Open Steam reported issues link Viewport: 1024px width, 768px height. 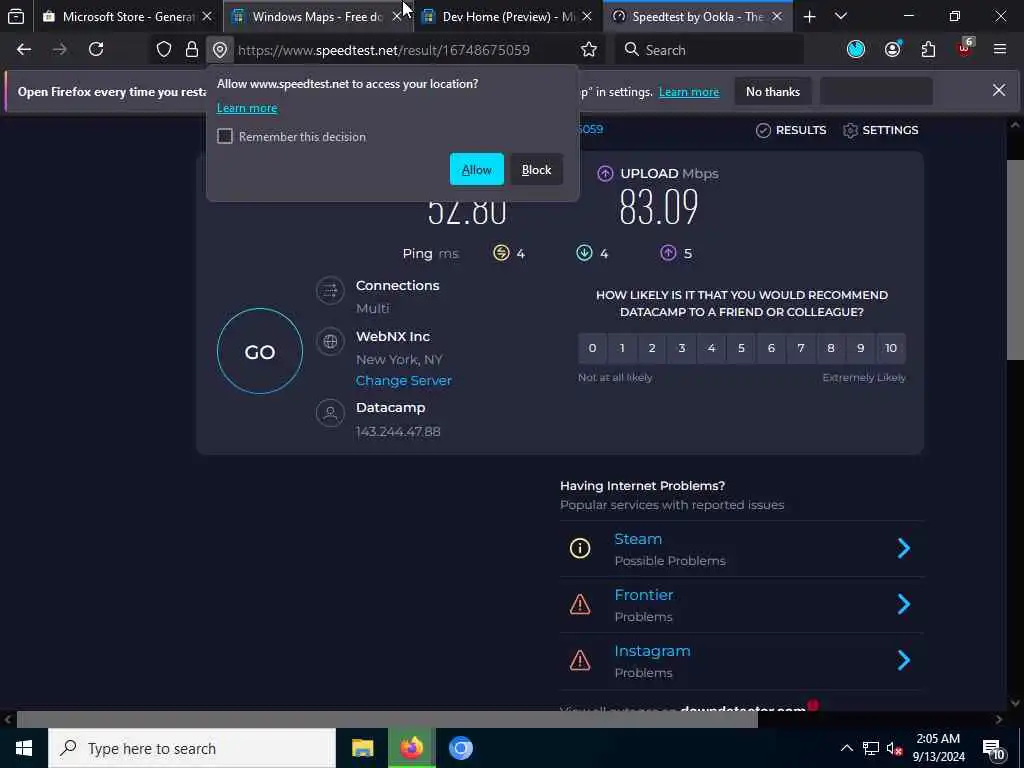point(638,539)
